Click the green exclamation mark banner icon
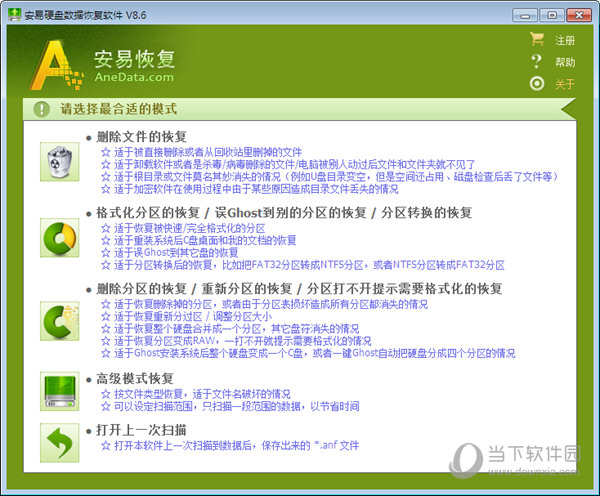The width and height of the screenshot is (600, 496). (x=42, y=109)
